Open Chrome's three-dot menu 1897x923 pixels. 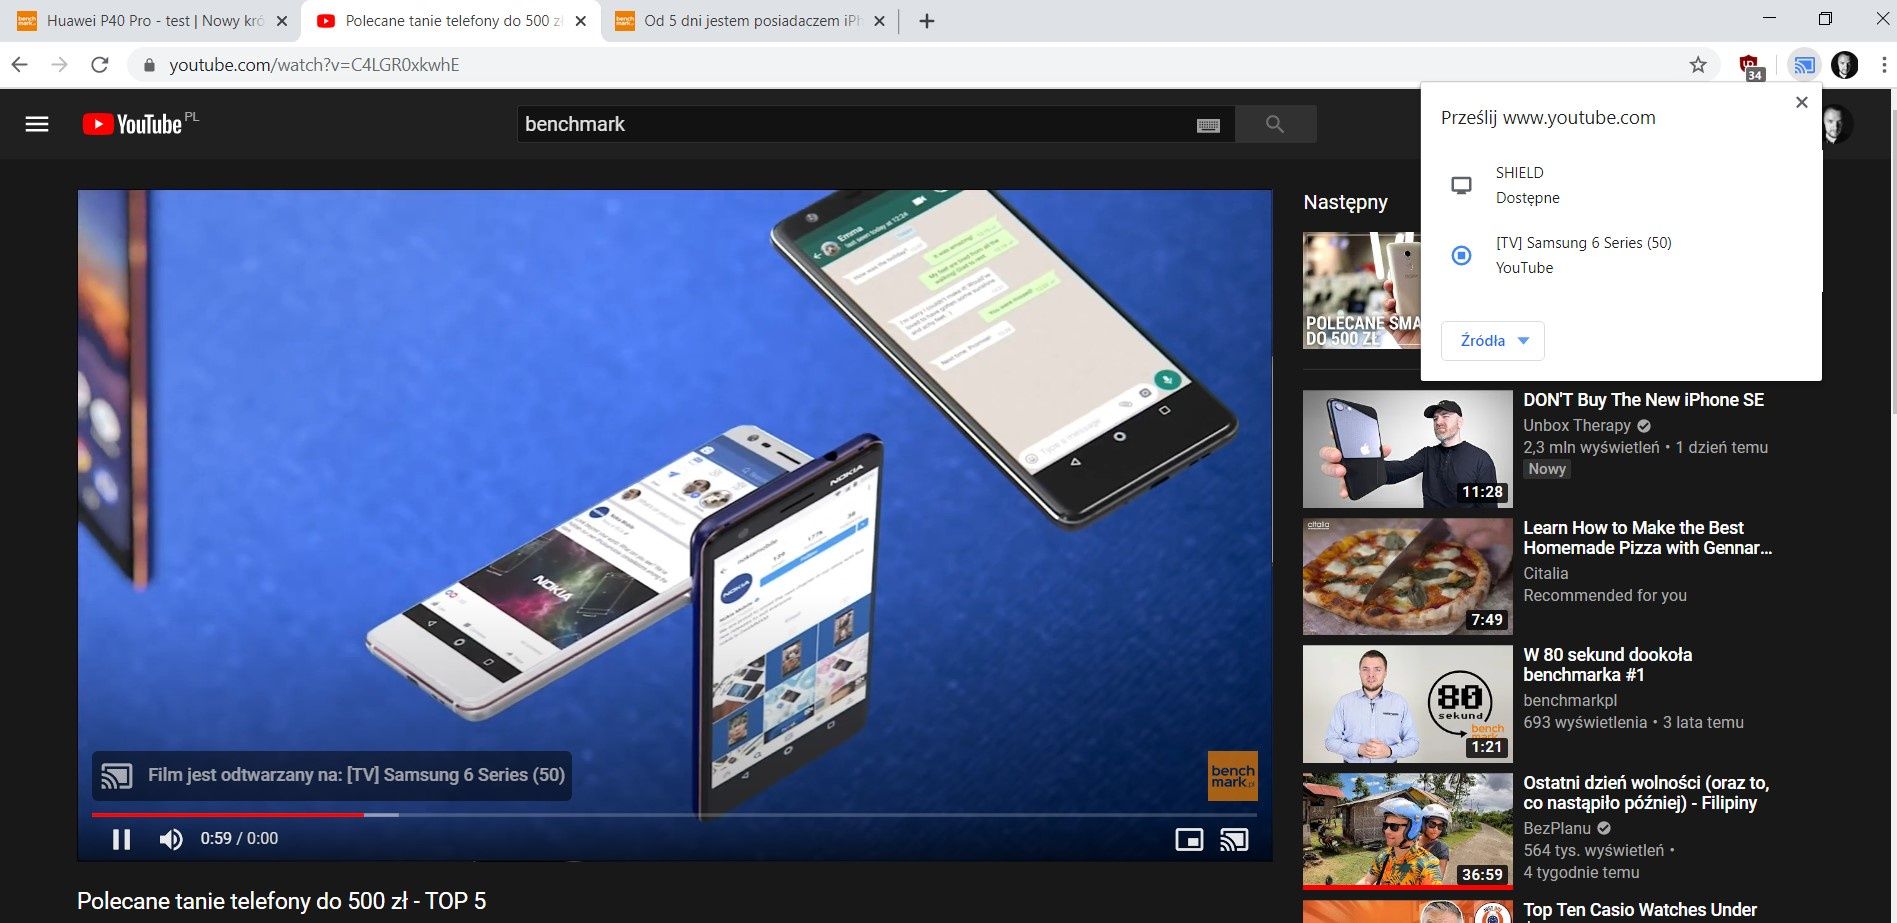pos(1884,65)
